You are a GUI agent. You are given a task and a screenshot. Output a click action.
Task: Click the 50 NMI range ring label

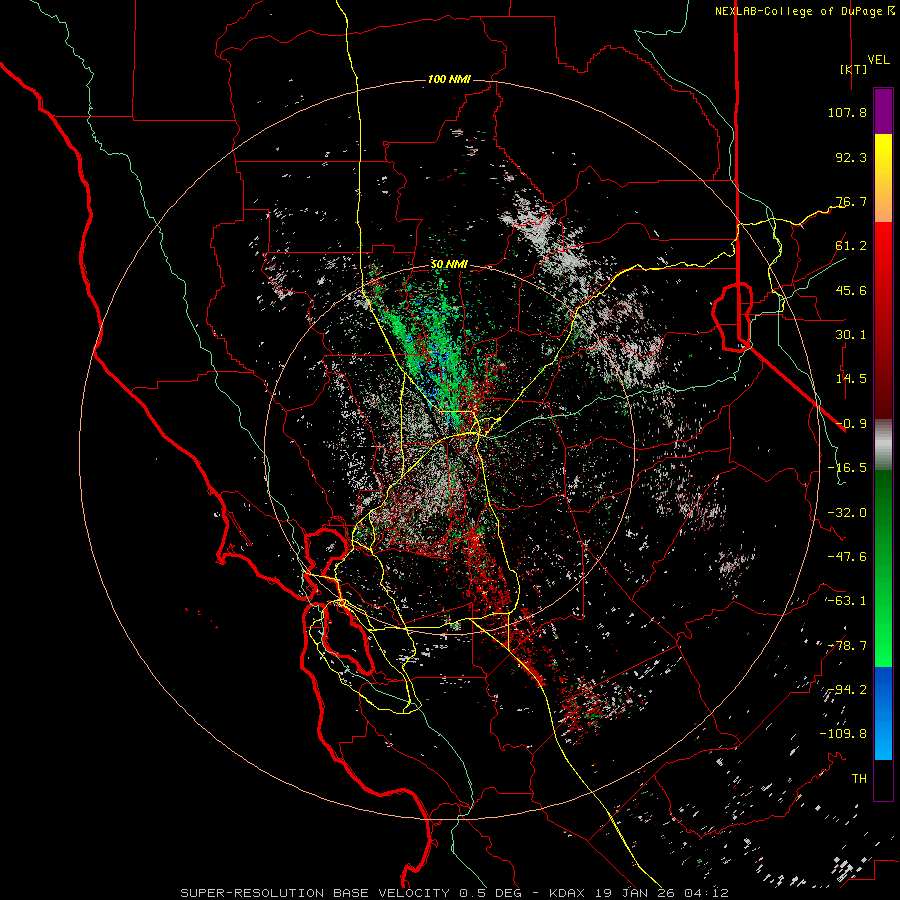pyautogui.click(x=449, y=265)
